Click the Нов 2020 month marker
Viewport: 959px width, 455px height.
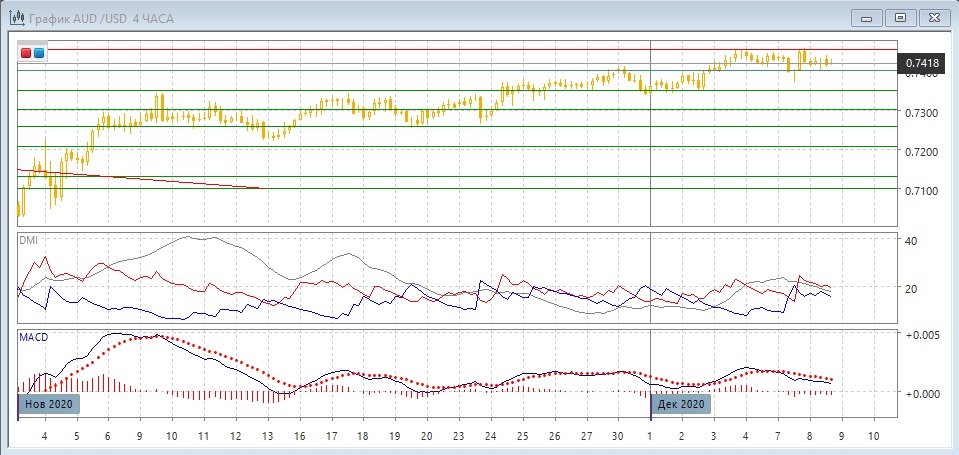[x=46, y=404]
